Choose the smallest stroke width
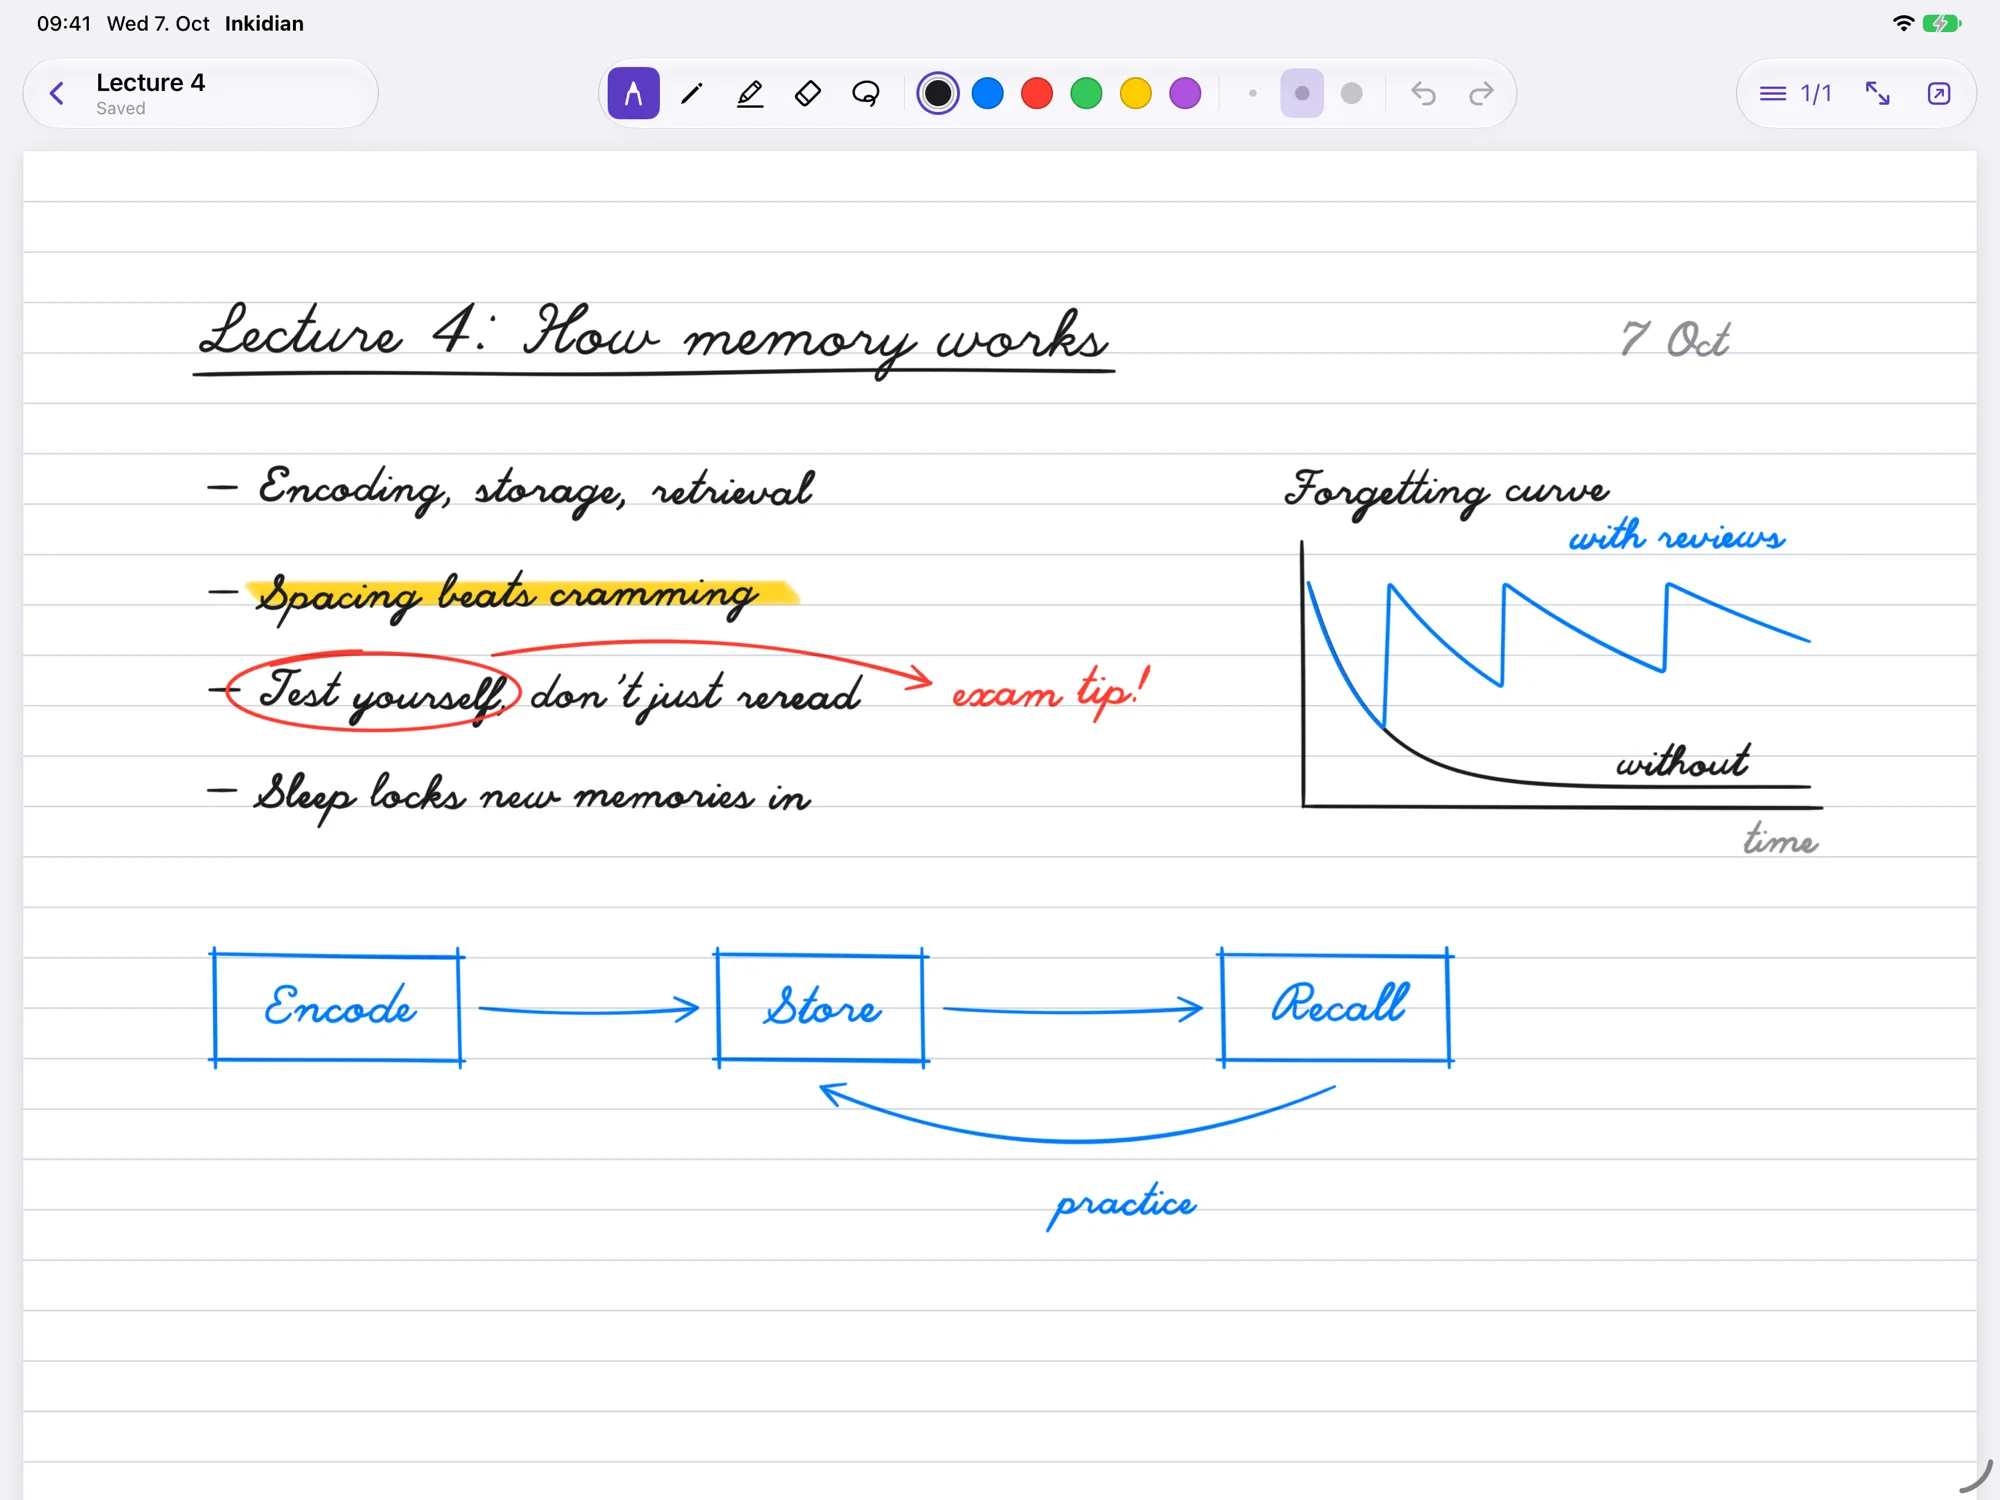2000x1500 pixels. click(1252, 93)
